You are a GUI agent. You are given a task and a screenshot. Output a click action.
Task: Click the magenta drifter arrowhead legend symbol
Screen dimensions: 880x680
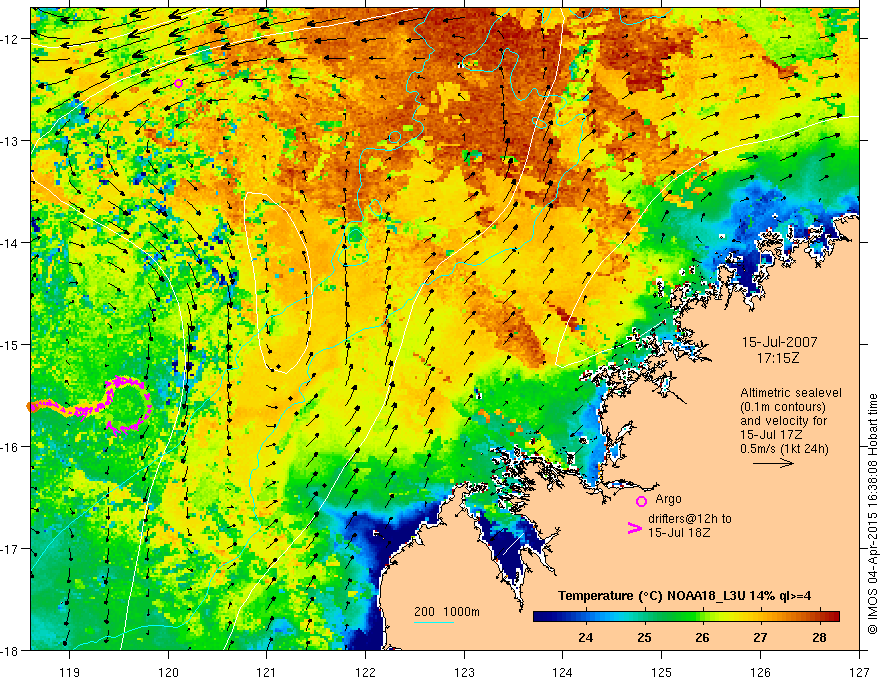coord(634,528)
